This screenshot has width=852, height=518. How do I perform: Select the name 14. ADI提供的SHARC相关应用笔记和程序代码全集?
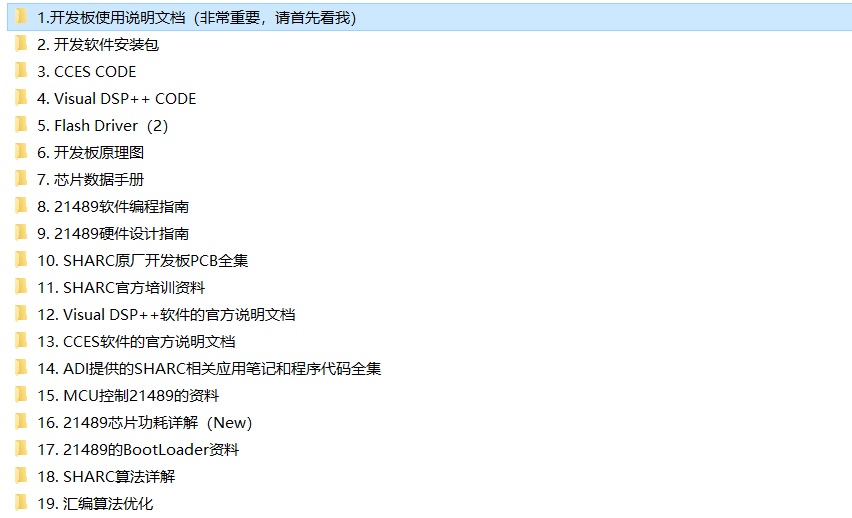[x=209, y=369]
